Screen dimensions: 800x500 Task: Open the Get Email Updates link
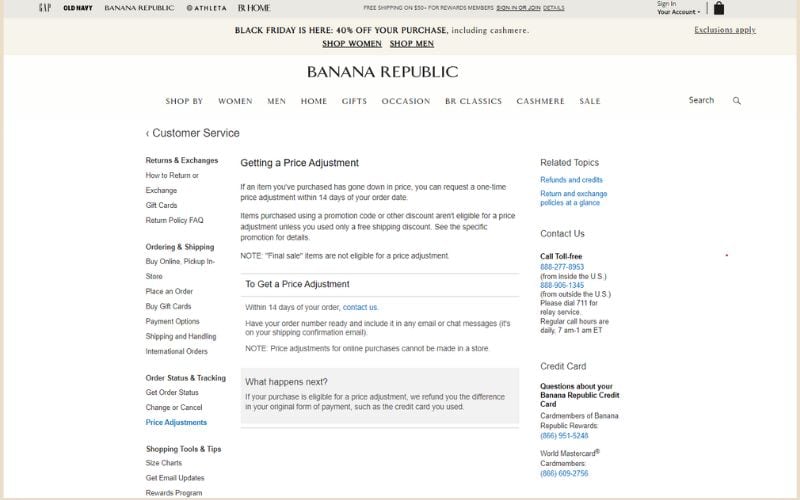pos(175,478)
